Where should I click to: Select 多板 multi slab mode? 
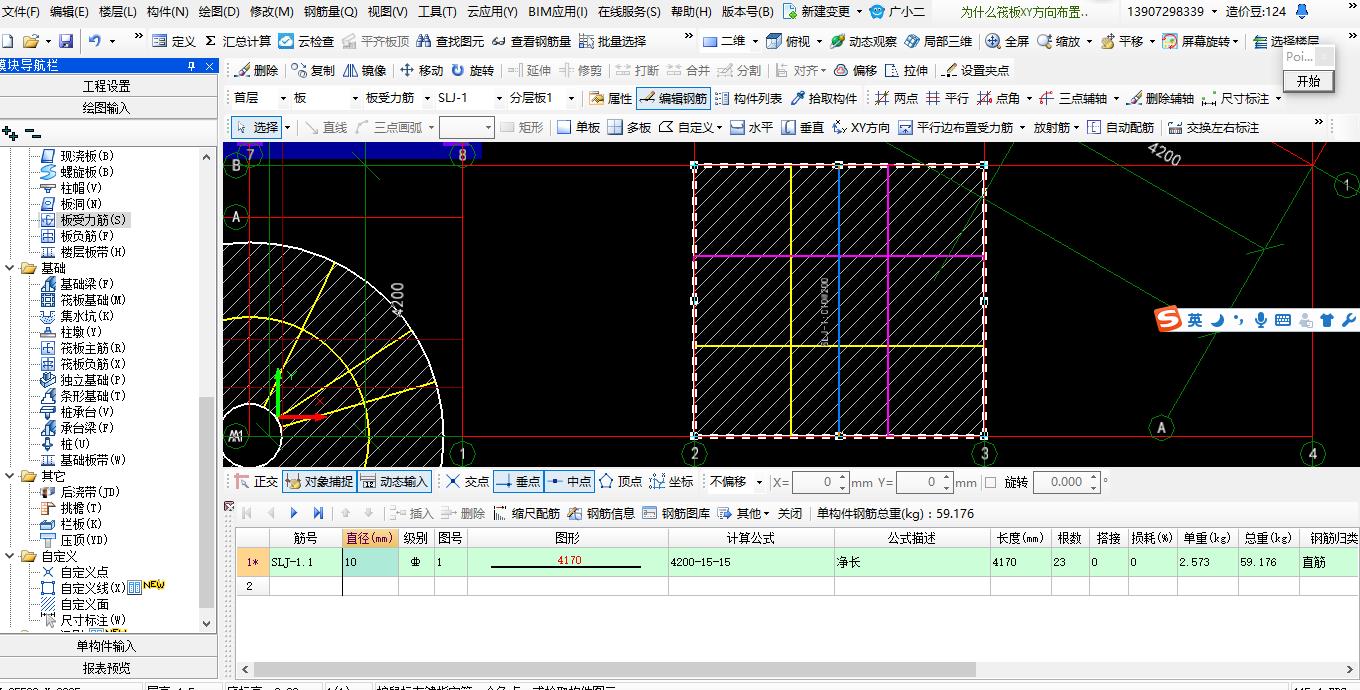tap(629, 127)
